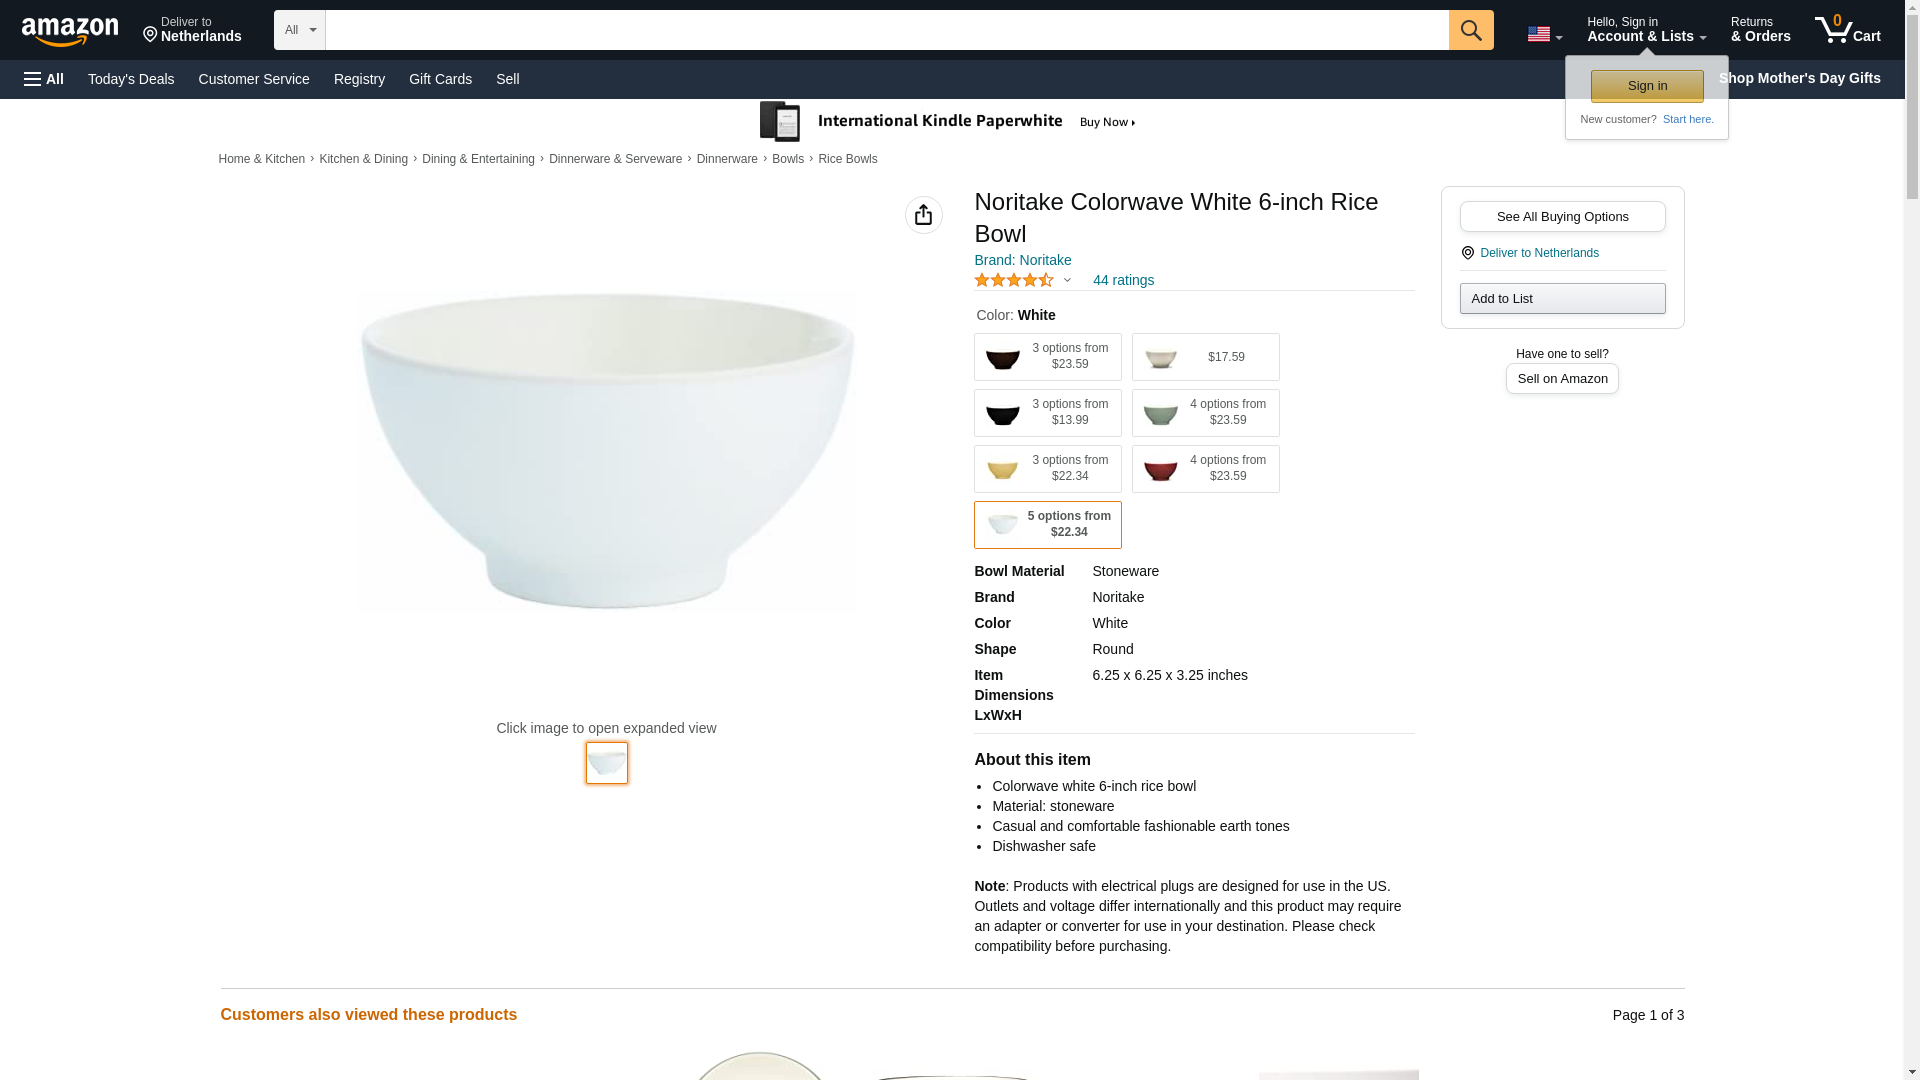Expand the ratings breakdown chevron
1920x1080 pixels.
point(1067,281)
